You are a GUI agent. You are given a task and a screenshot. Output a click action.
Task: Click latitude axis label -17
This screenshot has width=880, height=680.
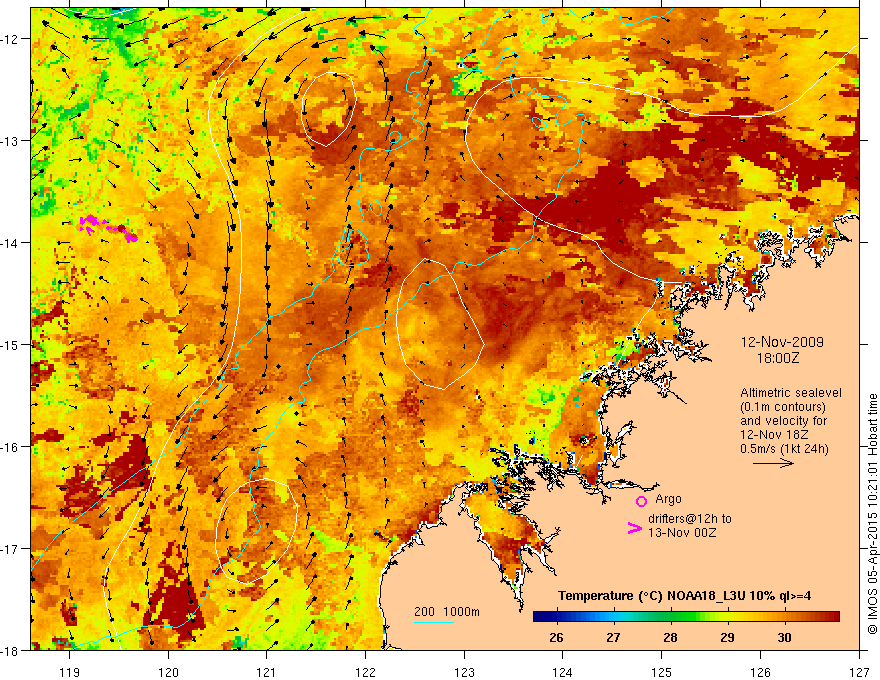[x=10, y=549]
